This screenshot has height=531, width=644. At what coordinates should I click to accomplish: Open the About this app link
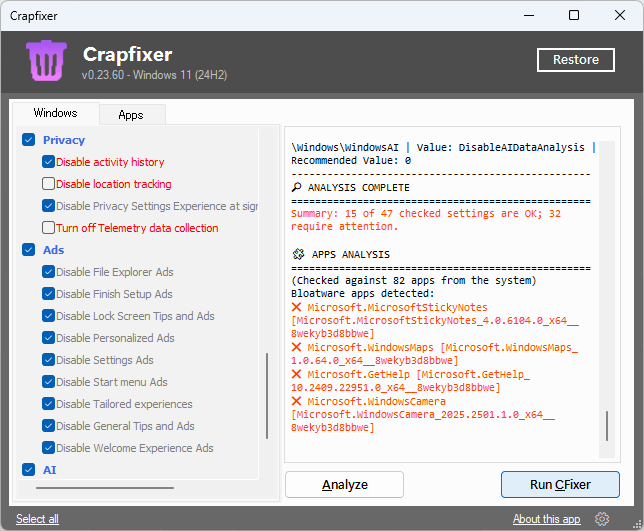546,519
